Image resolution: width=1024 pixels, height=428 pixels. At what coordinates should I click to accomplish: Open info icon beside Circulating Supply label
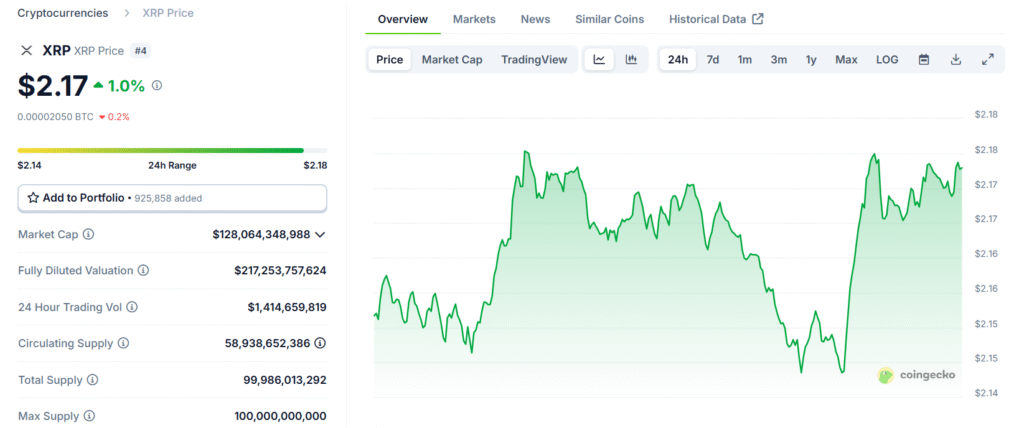coord(123,343)
